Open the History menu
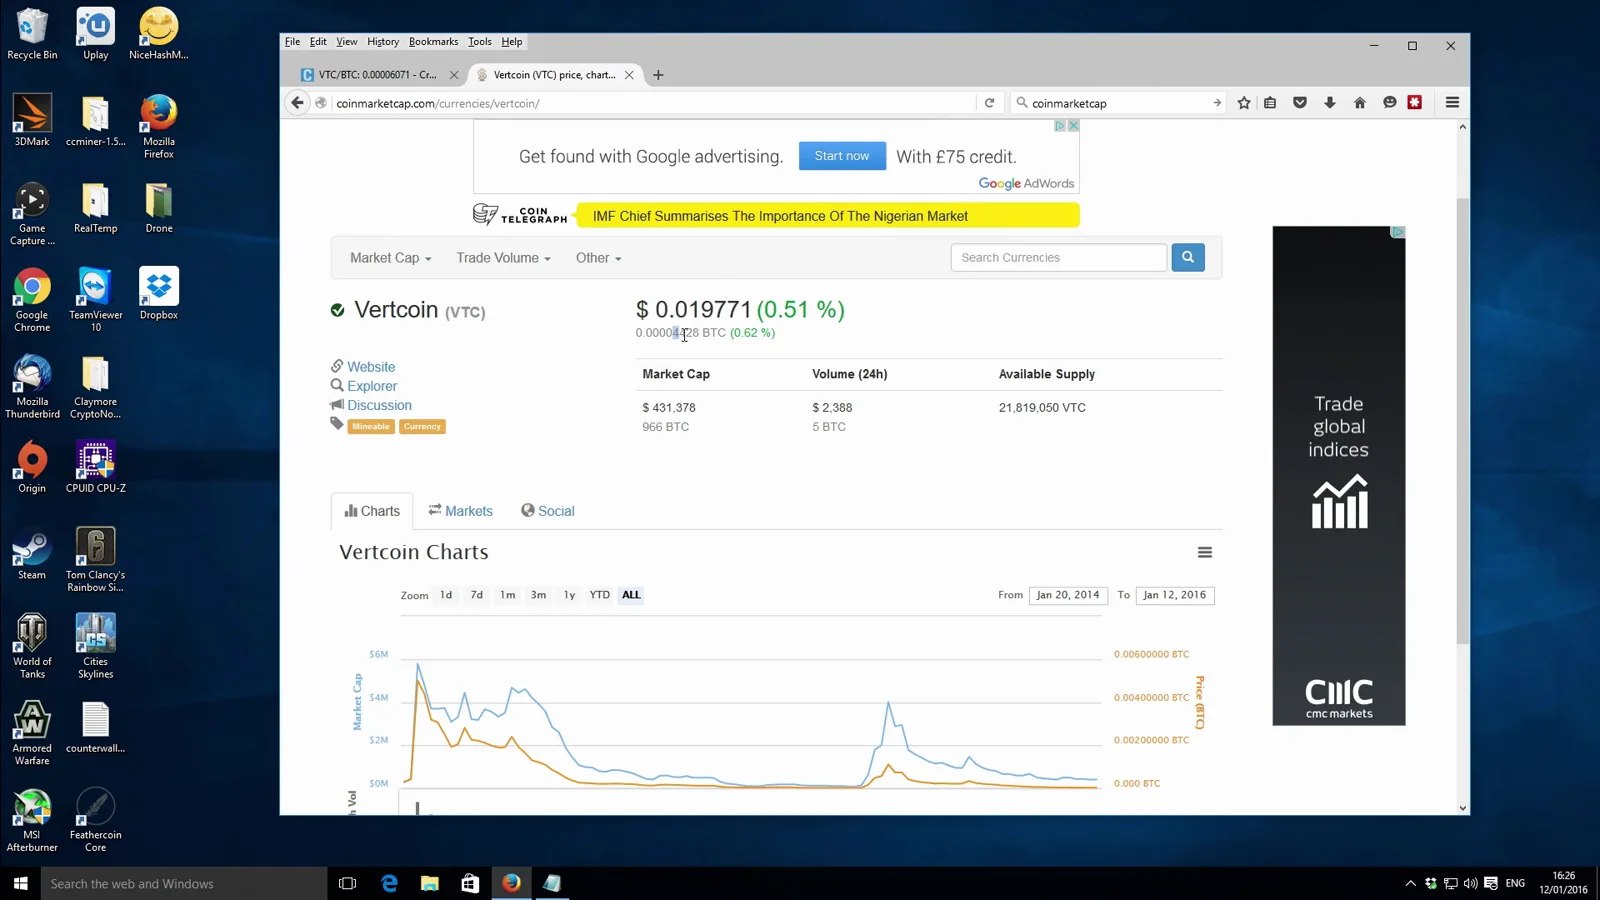The height and width of the screenshot is (900, 1600). 382,42
